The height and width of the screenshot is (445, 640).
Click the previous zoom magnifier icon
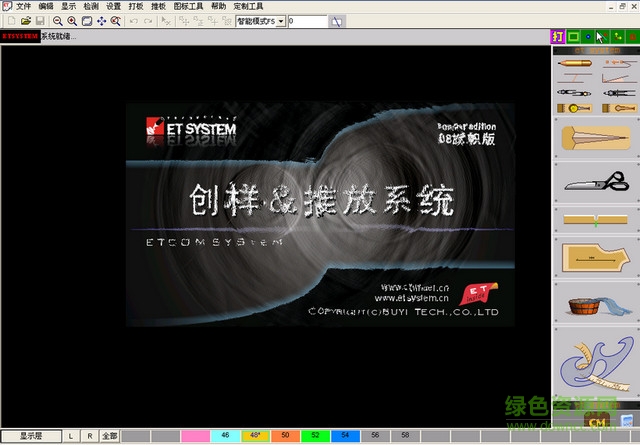116,21
